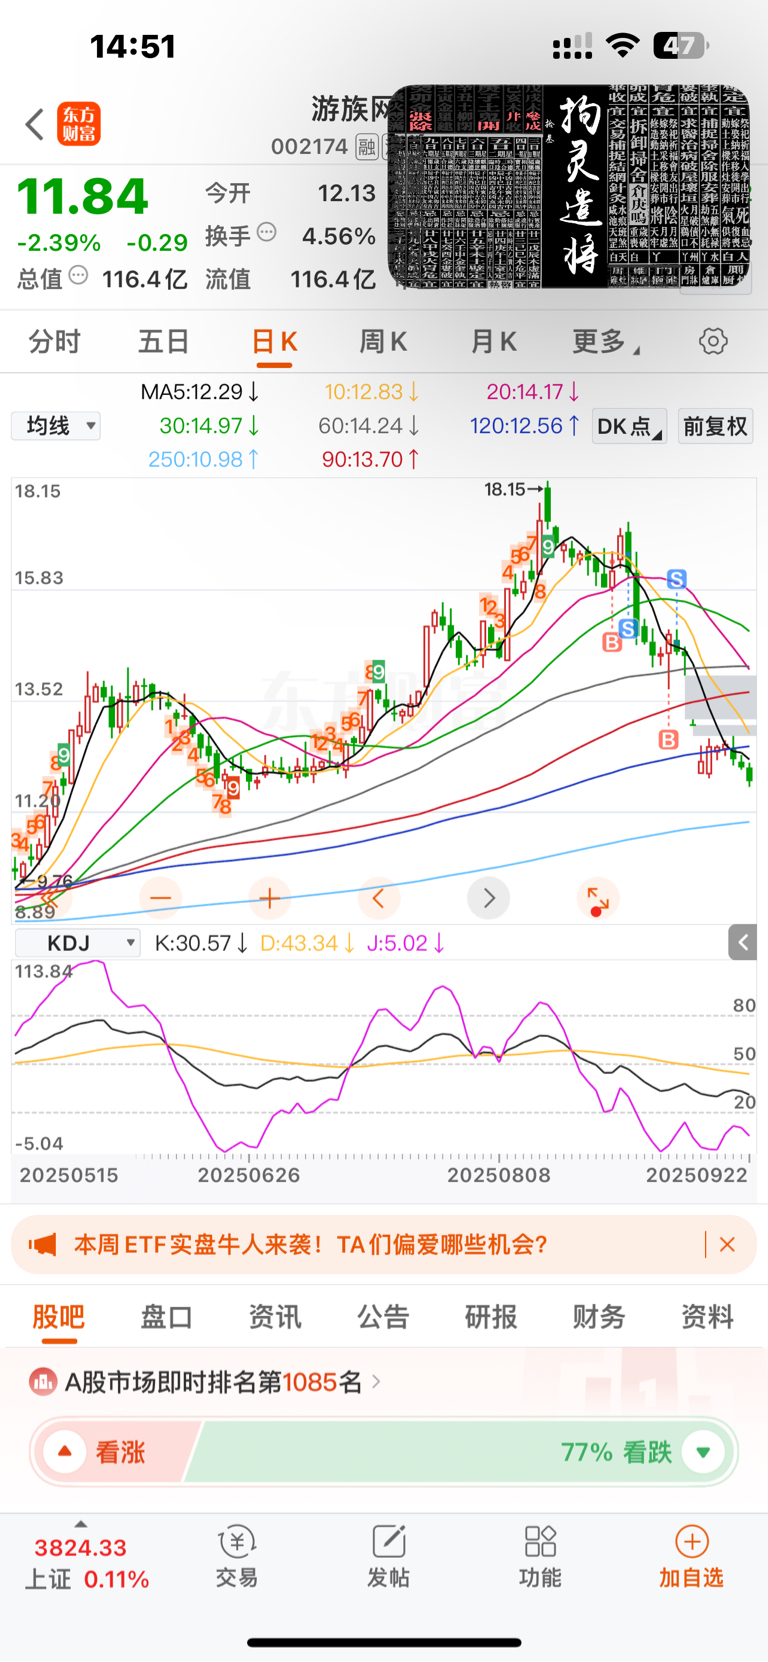Tap the K:30.57 KDJ value

[x=201, y=943]
